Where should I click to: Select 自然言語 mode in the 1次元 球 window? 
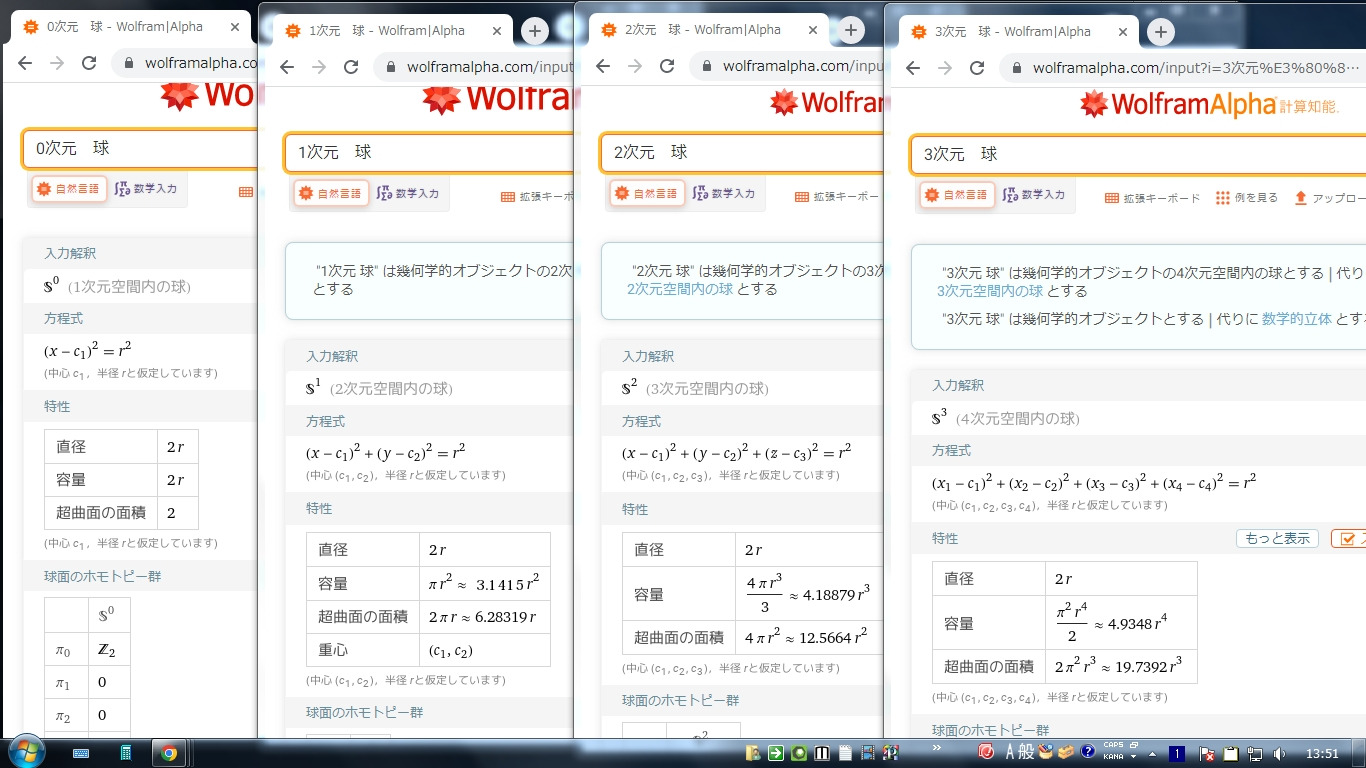pos(331,194)
